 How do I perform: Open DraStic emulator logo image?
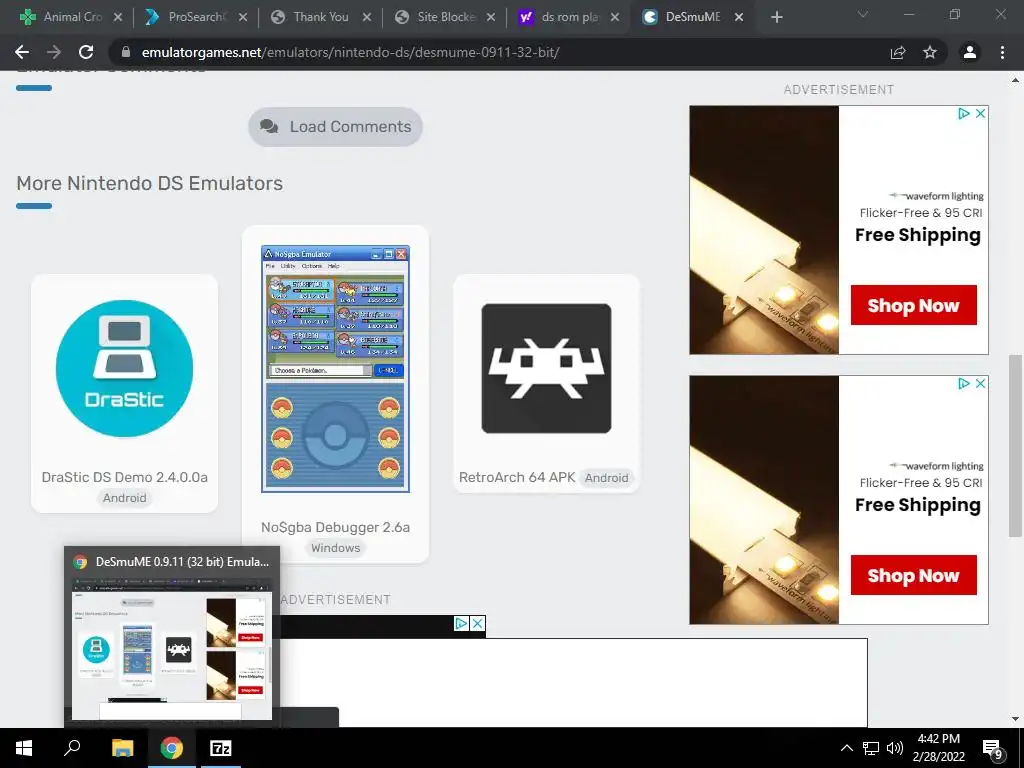coord(124,368)
